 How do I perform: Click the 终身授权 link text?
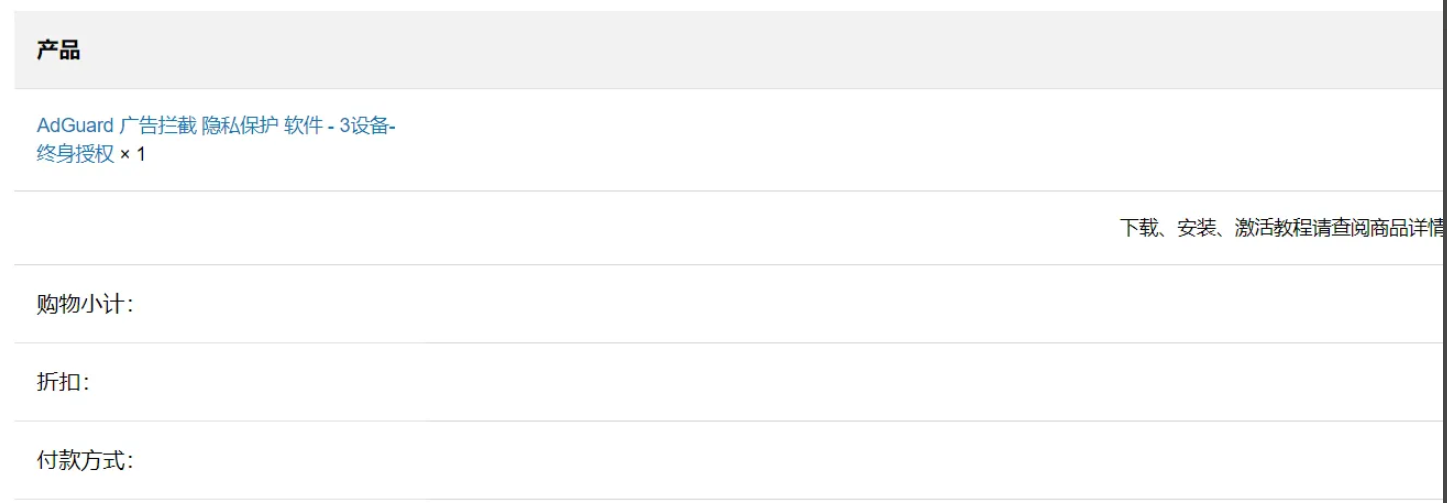tap(75, 155)
